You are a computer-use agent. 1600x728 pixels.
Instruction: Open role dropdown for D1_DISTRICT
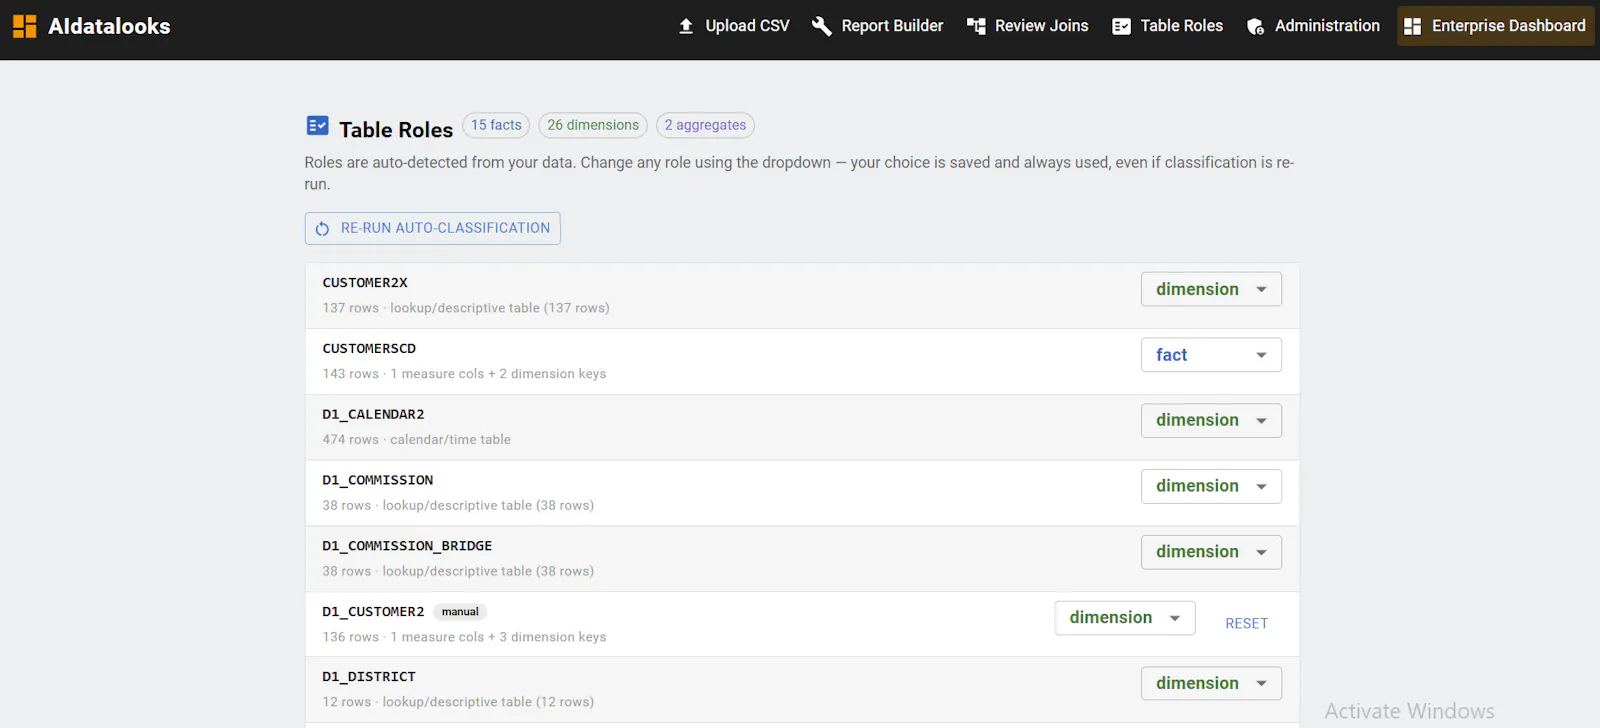[x=1211, y=683]
